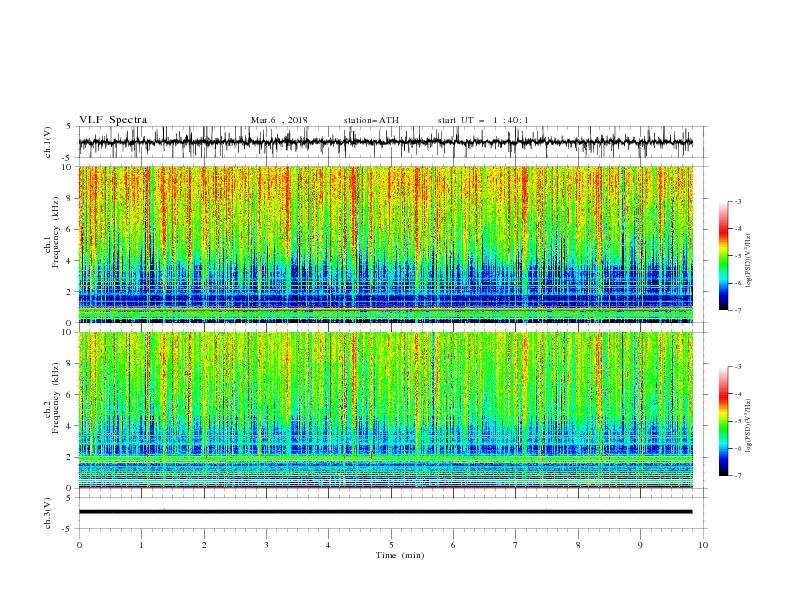Viewport: 792px width, 612px height.
Task: Select the "start UT = 1 :40: 1" text
Action: [x=483, y=120]
